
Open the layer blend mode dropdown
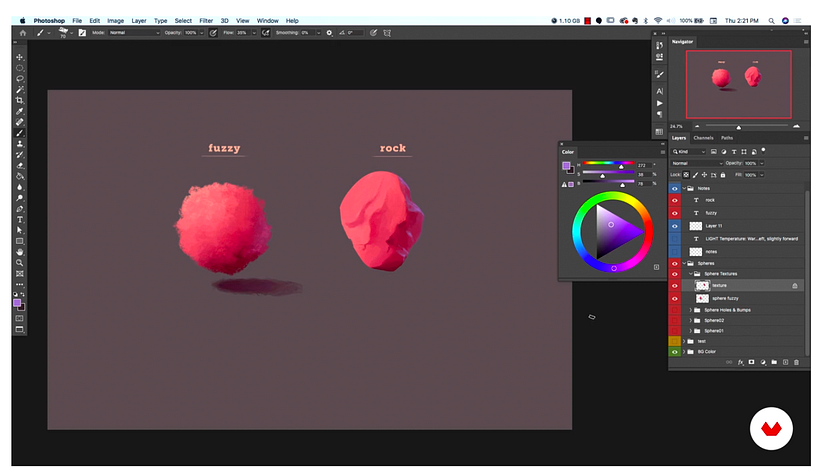(x=697, y=163)
